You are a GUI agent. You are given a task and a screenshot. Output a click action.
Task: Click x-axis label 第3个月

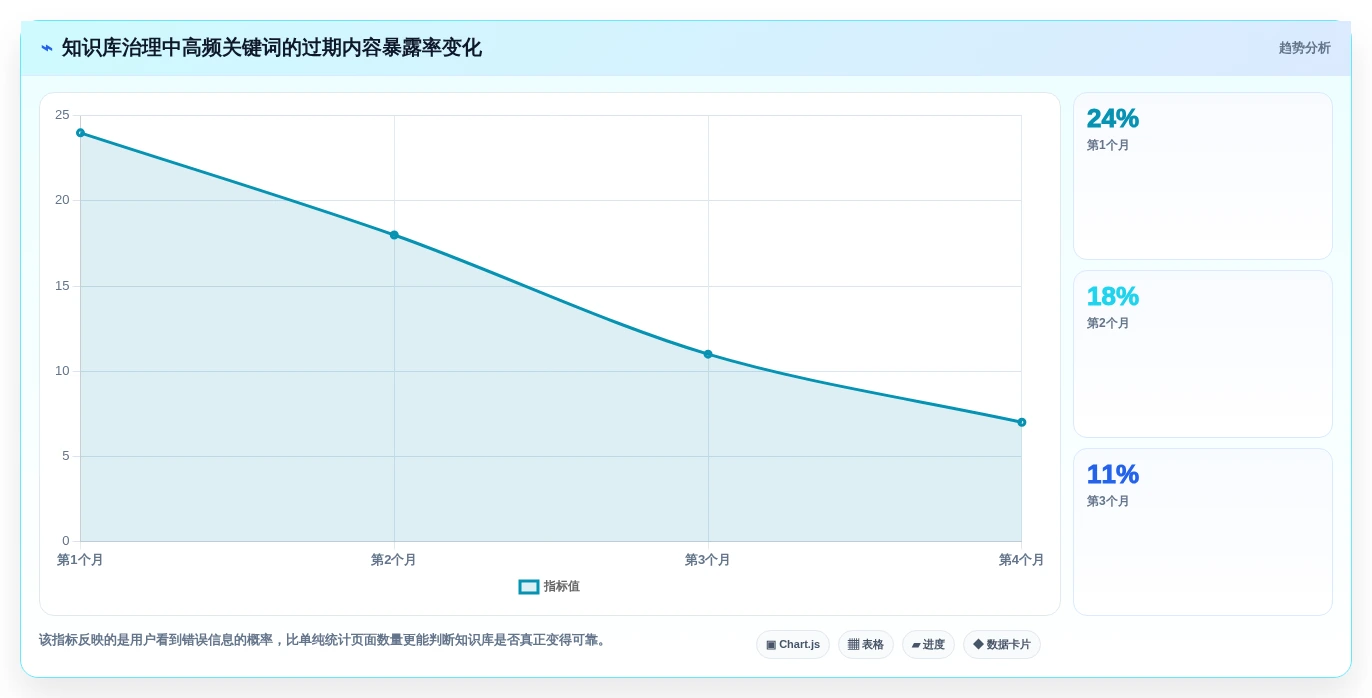pos(708,560)
